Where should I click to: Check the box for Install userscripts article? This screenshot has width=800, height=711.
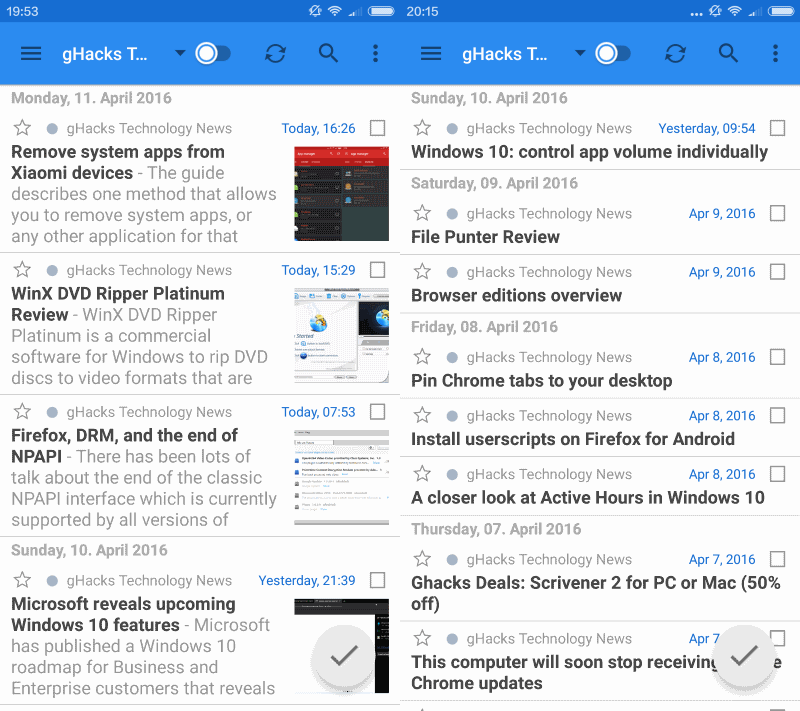778,416
